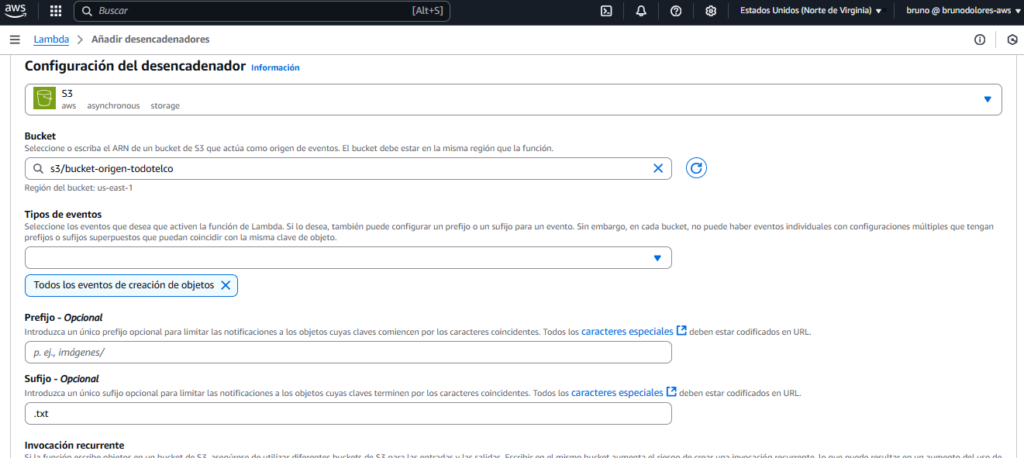This screenshot has width=1024, height=458.
Task: Click the Invocación recurrente heading
Action: (74, 445)
